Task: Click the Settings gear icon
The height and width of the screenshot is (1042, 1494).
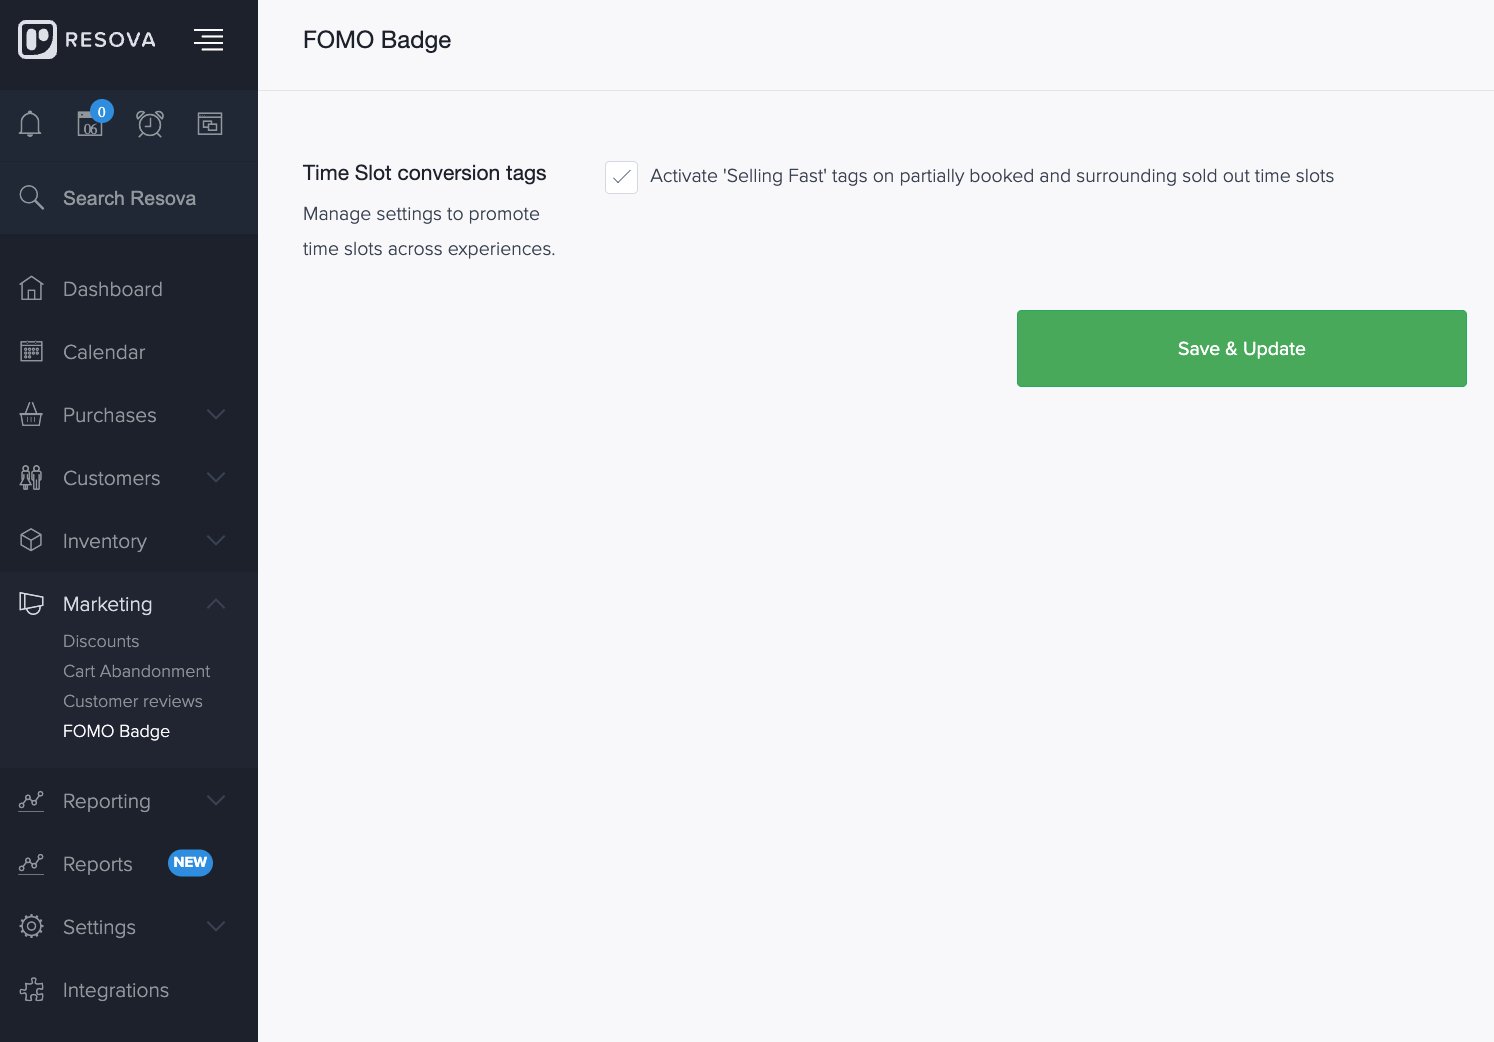Action: 31,926
